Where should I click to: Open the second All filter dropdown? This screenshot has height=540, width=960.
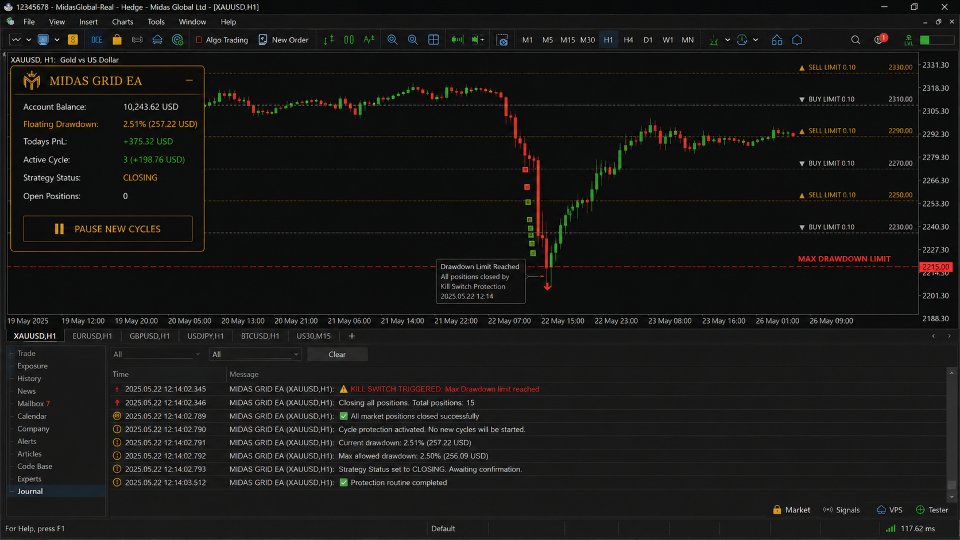pyautogui.click(x=255, y=354)
